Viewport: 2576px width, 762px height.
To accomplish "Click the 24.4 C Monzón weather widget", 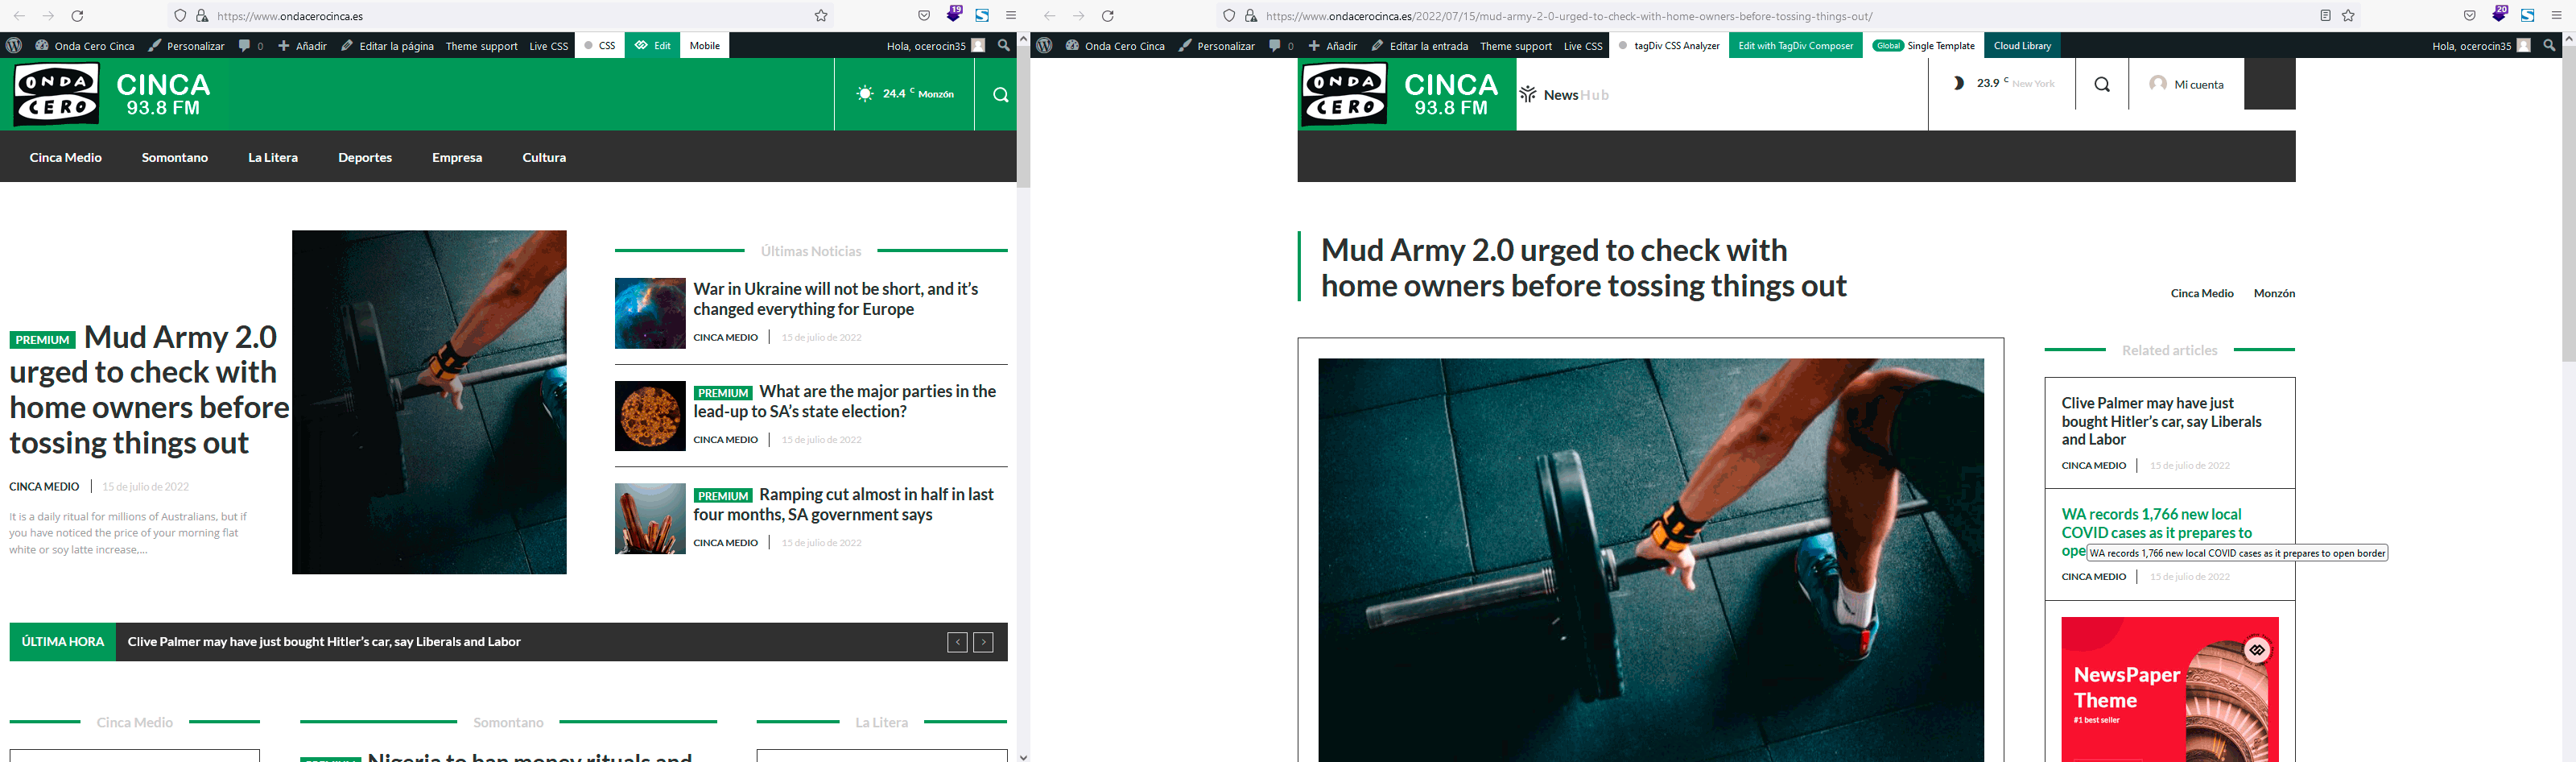I will (905, 94).
